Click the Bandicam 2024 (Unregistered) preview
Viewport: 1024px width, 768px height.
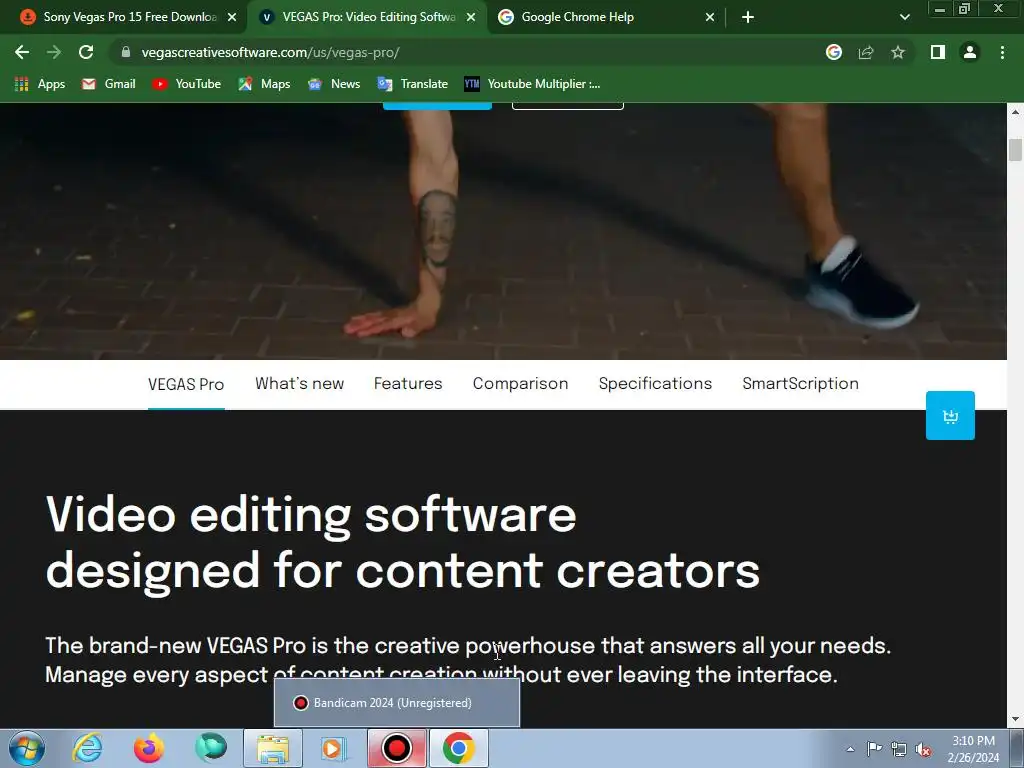pyautogui.click(x=397, y=703)
